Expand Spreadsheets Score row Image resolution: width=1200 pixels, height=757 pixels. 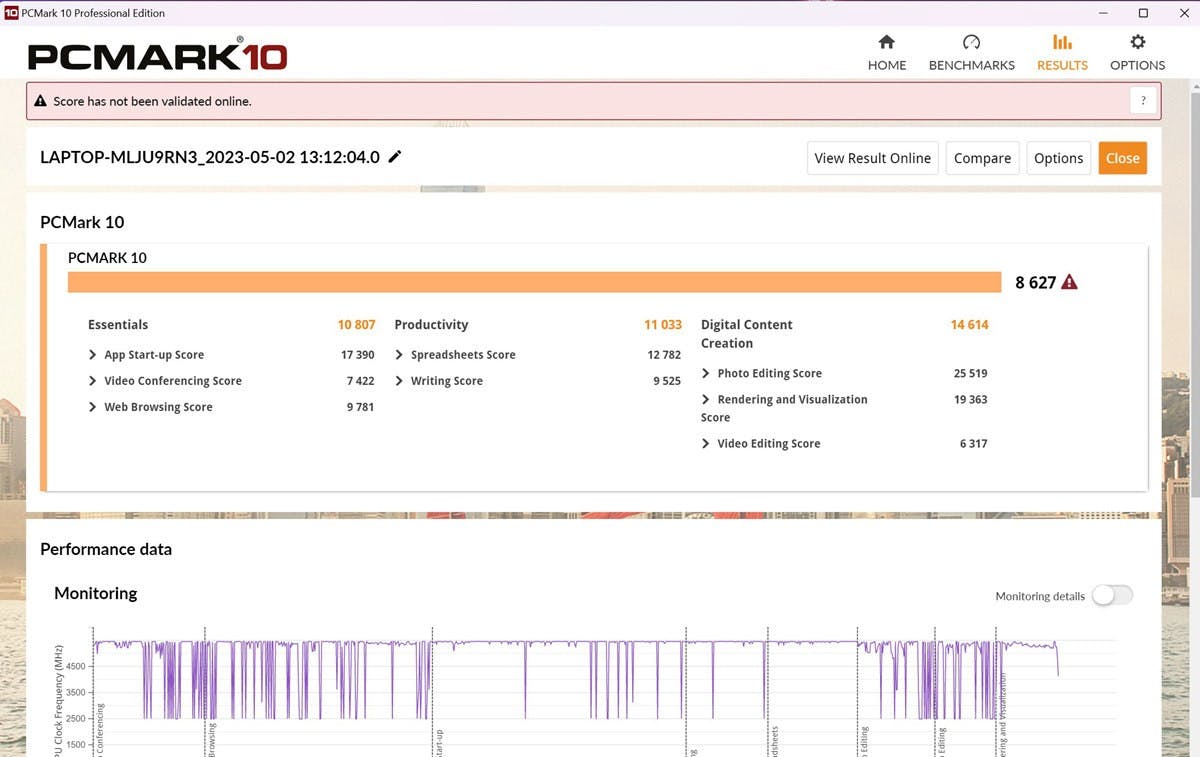click(399, 355)
